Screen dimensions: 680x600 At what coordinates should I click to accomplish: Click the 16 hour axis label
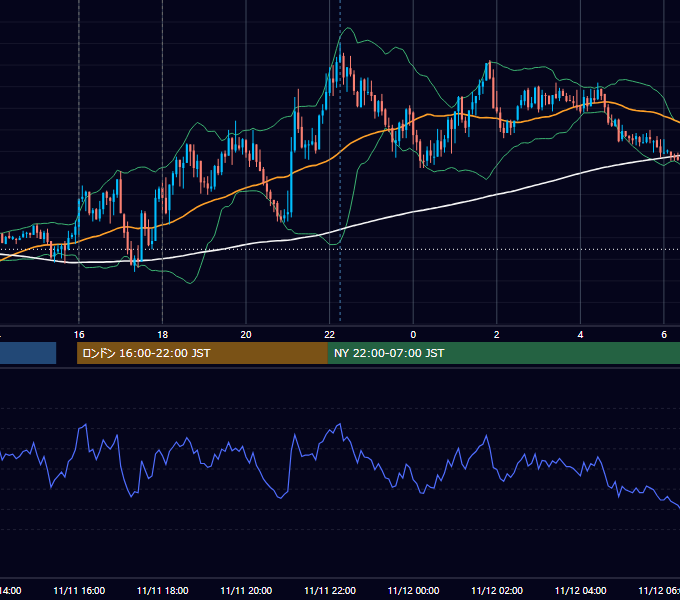79,335
